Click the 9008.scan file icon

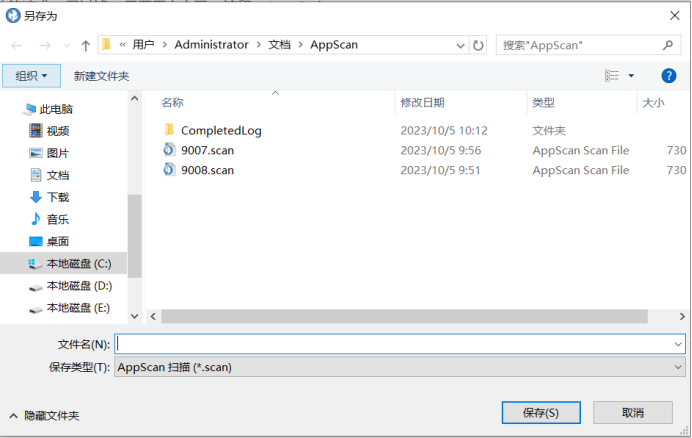[169, 170]
